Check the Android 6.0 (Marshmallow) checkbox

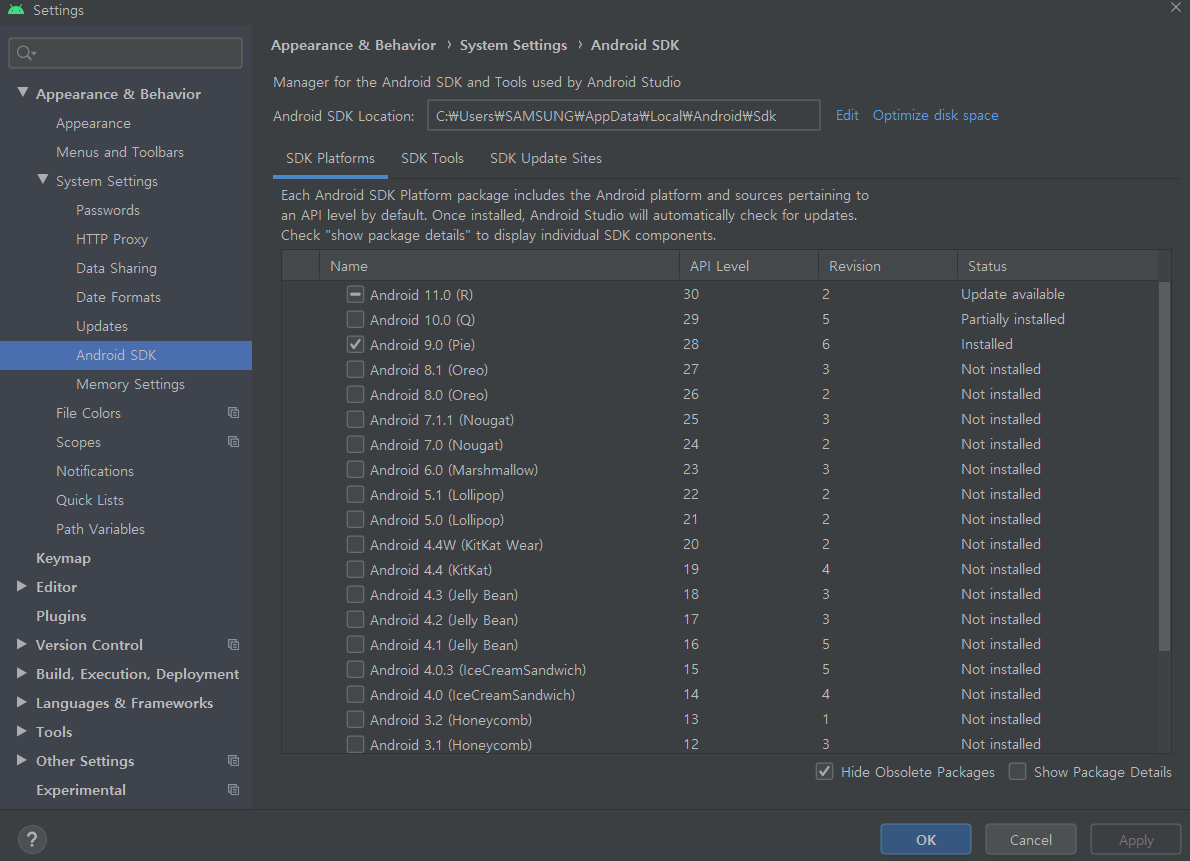pos(355,469)
